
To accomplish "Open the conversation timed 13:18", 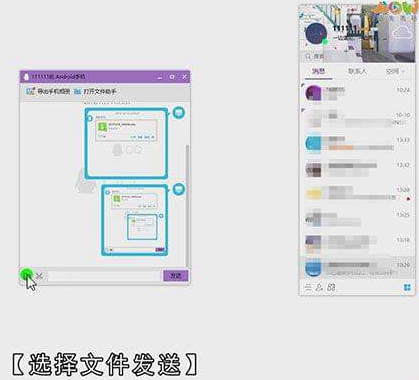I will (x=357, y=244).
